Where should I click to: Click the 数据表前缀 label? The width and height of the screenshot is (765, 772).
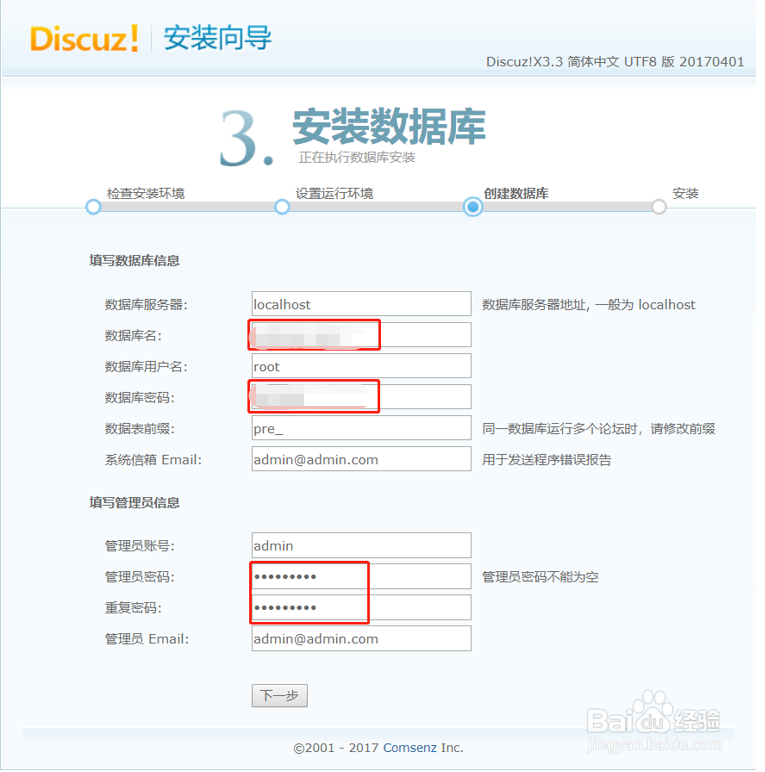pos(140,428)
